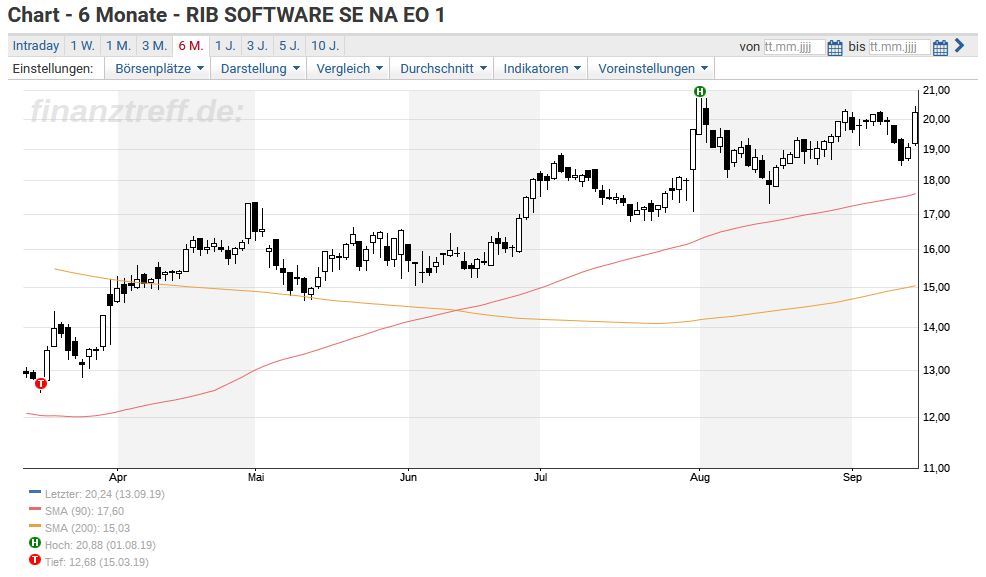
Task: Click legend text 'Letzter: 20,24 (13.09.19)'
Action: 104,494
